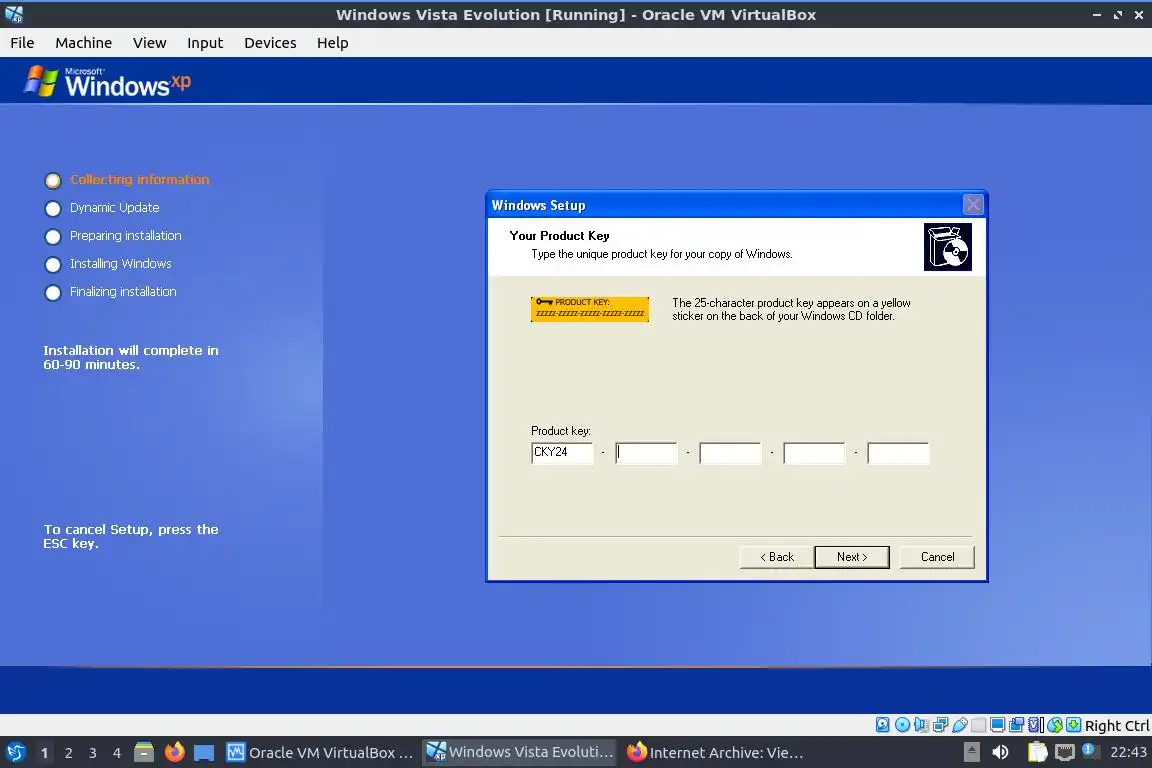Maximize the VirtualBox window
This screenshot has height=768, width=1152.
[1118, 15]
